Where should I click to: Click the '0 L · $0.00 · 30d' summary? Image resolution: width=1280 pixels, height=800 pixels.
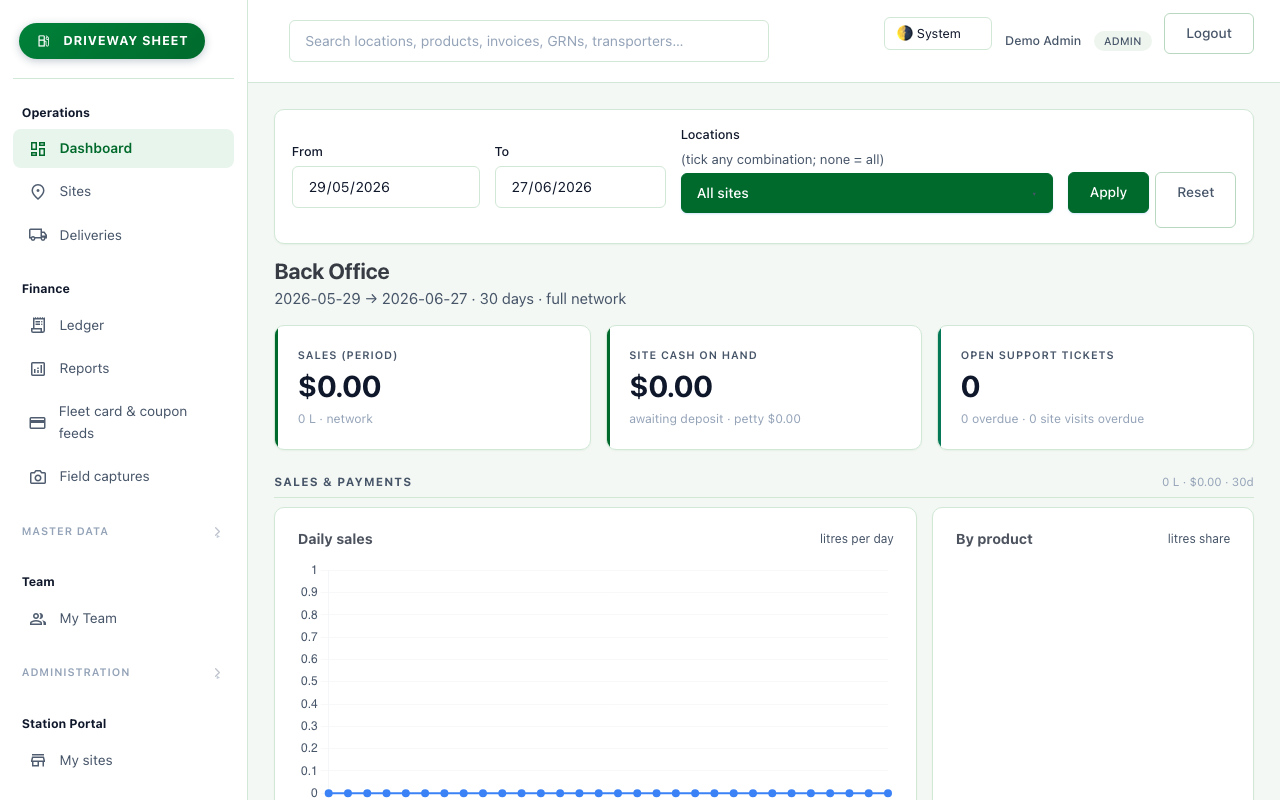(1208, 482)
